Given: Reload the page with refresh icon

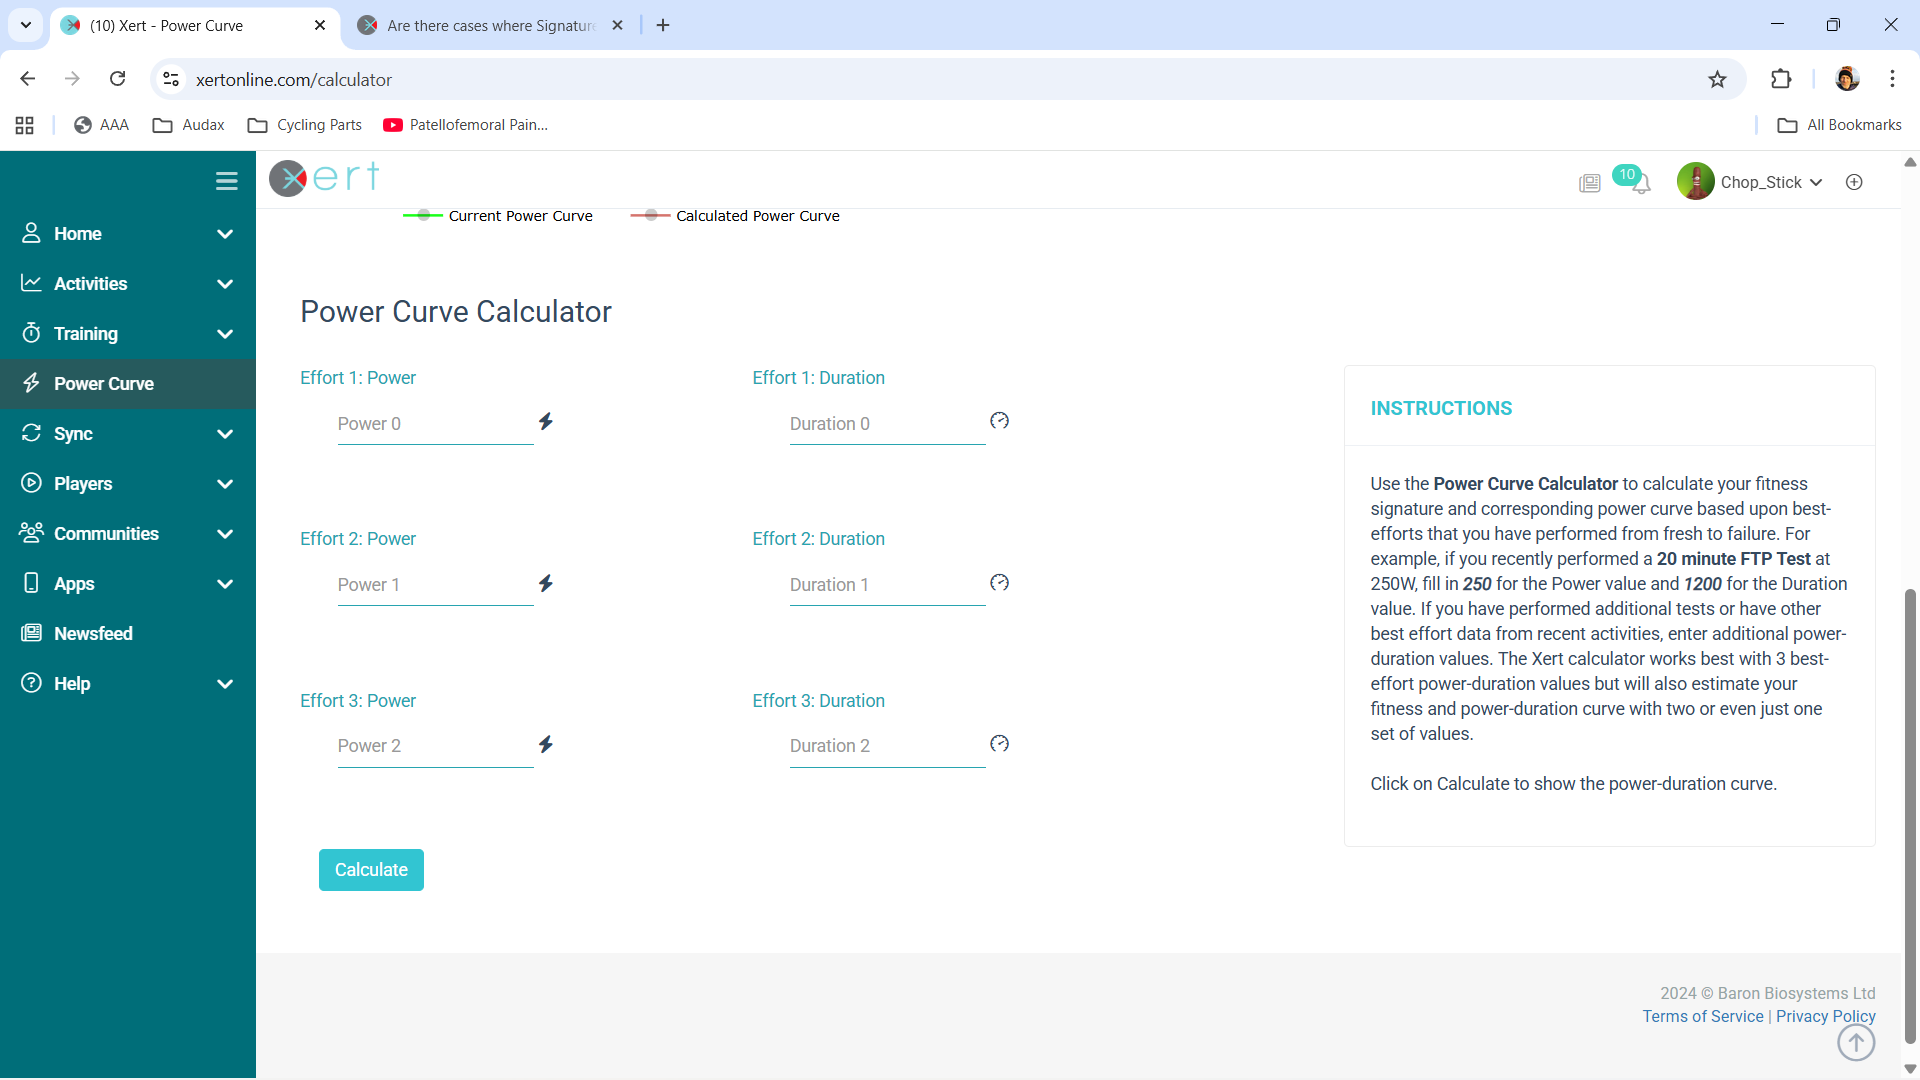Looking at the screenshot, I should coord(118,79).
